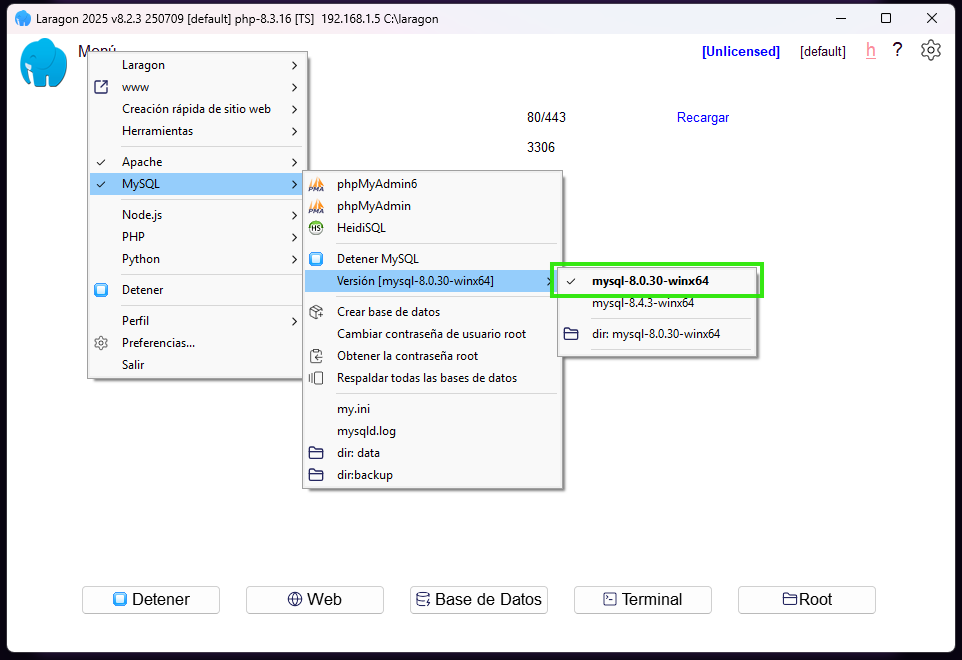962x660 pixels.
Task: Click the question mark help icon
Action: pyautogui.click(x=897, y=50)
